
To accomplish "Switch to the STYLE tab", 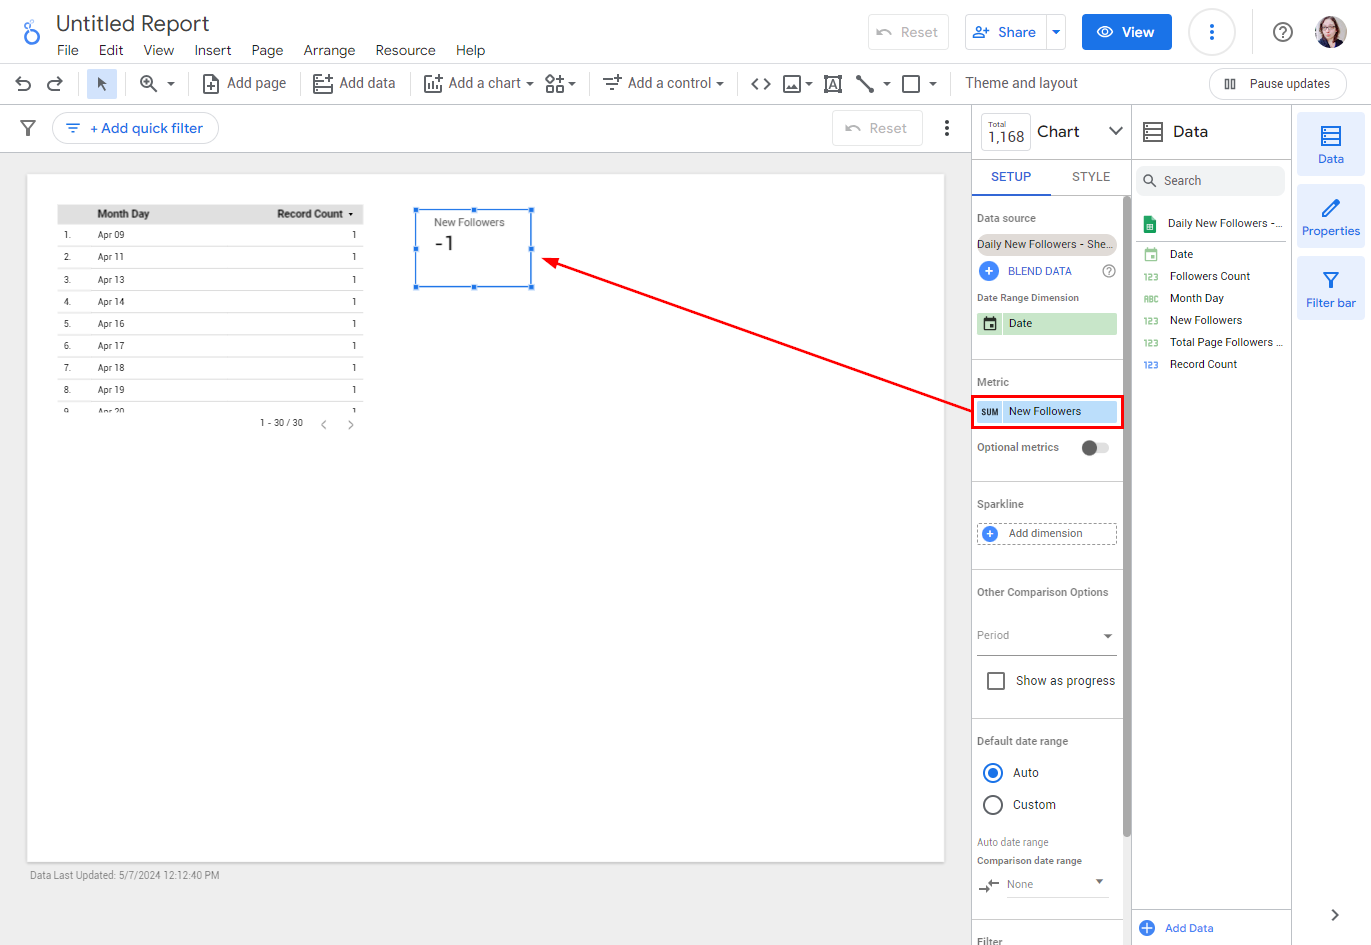I will pyautogui.click(x=1090, y=177).
